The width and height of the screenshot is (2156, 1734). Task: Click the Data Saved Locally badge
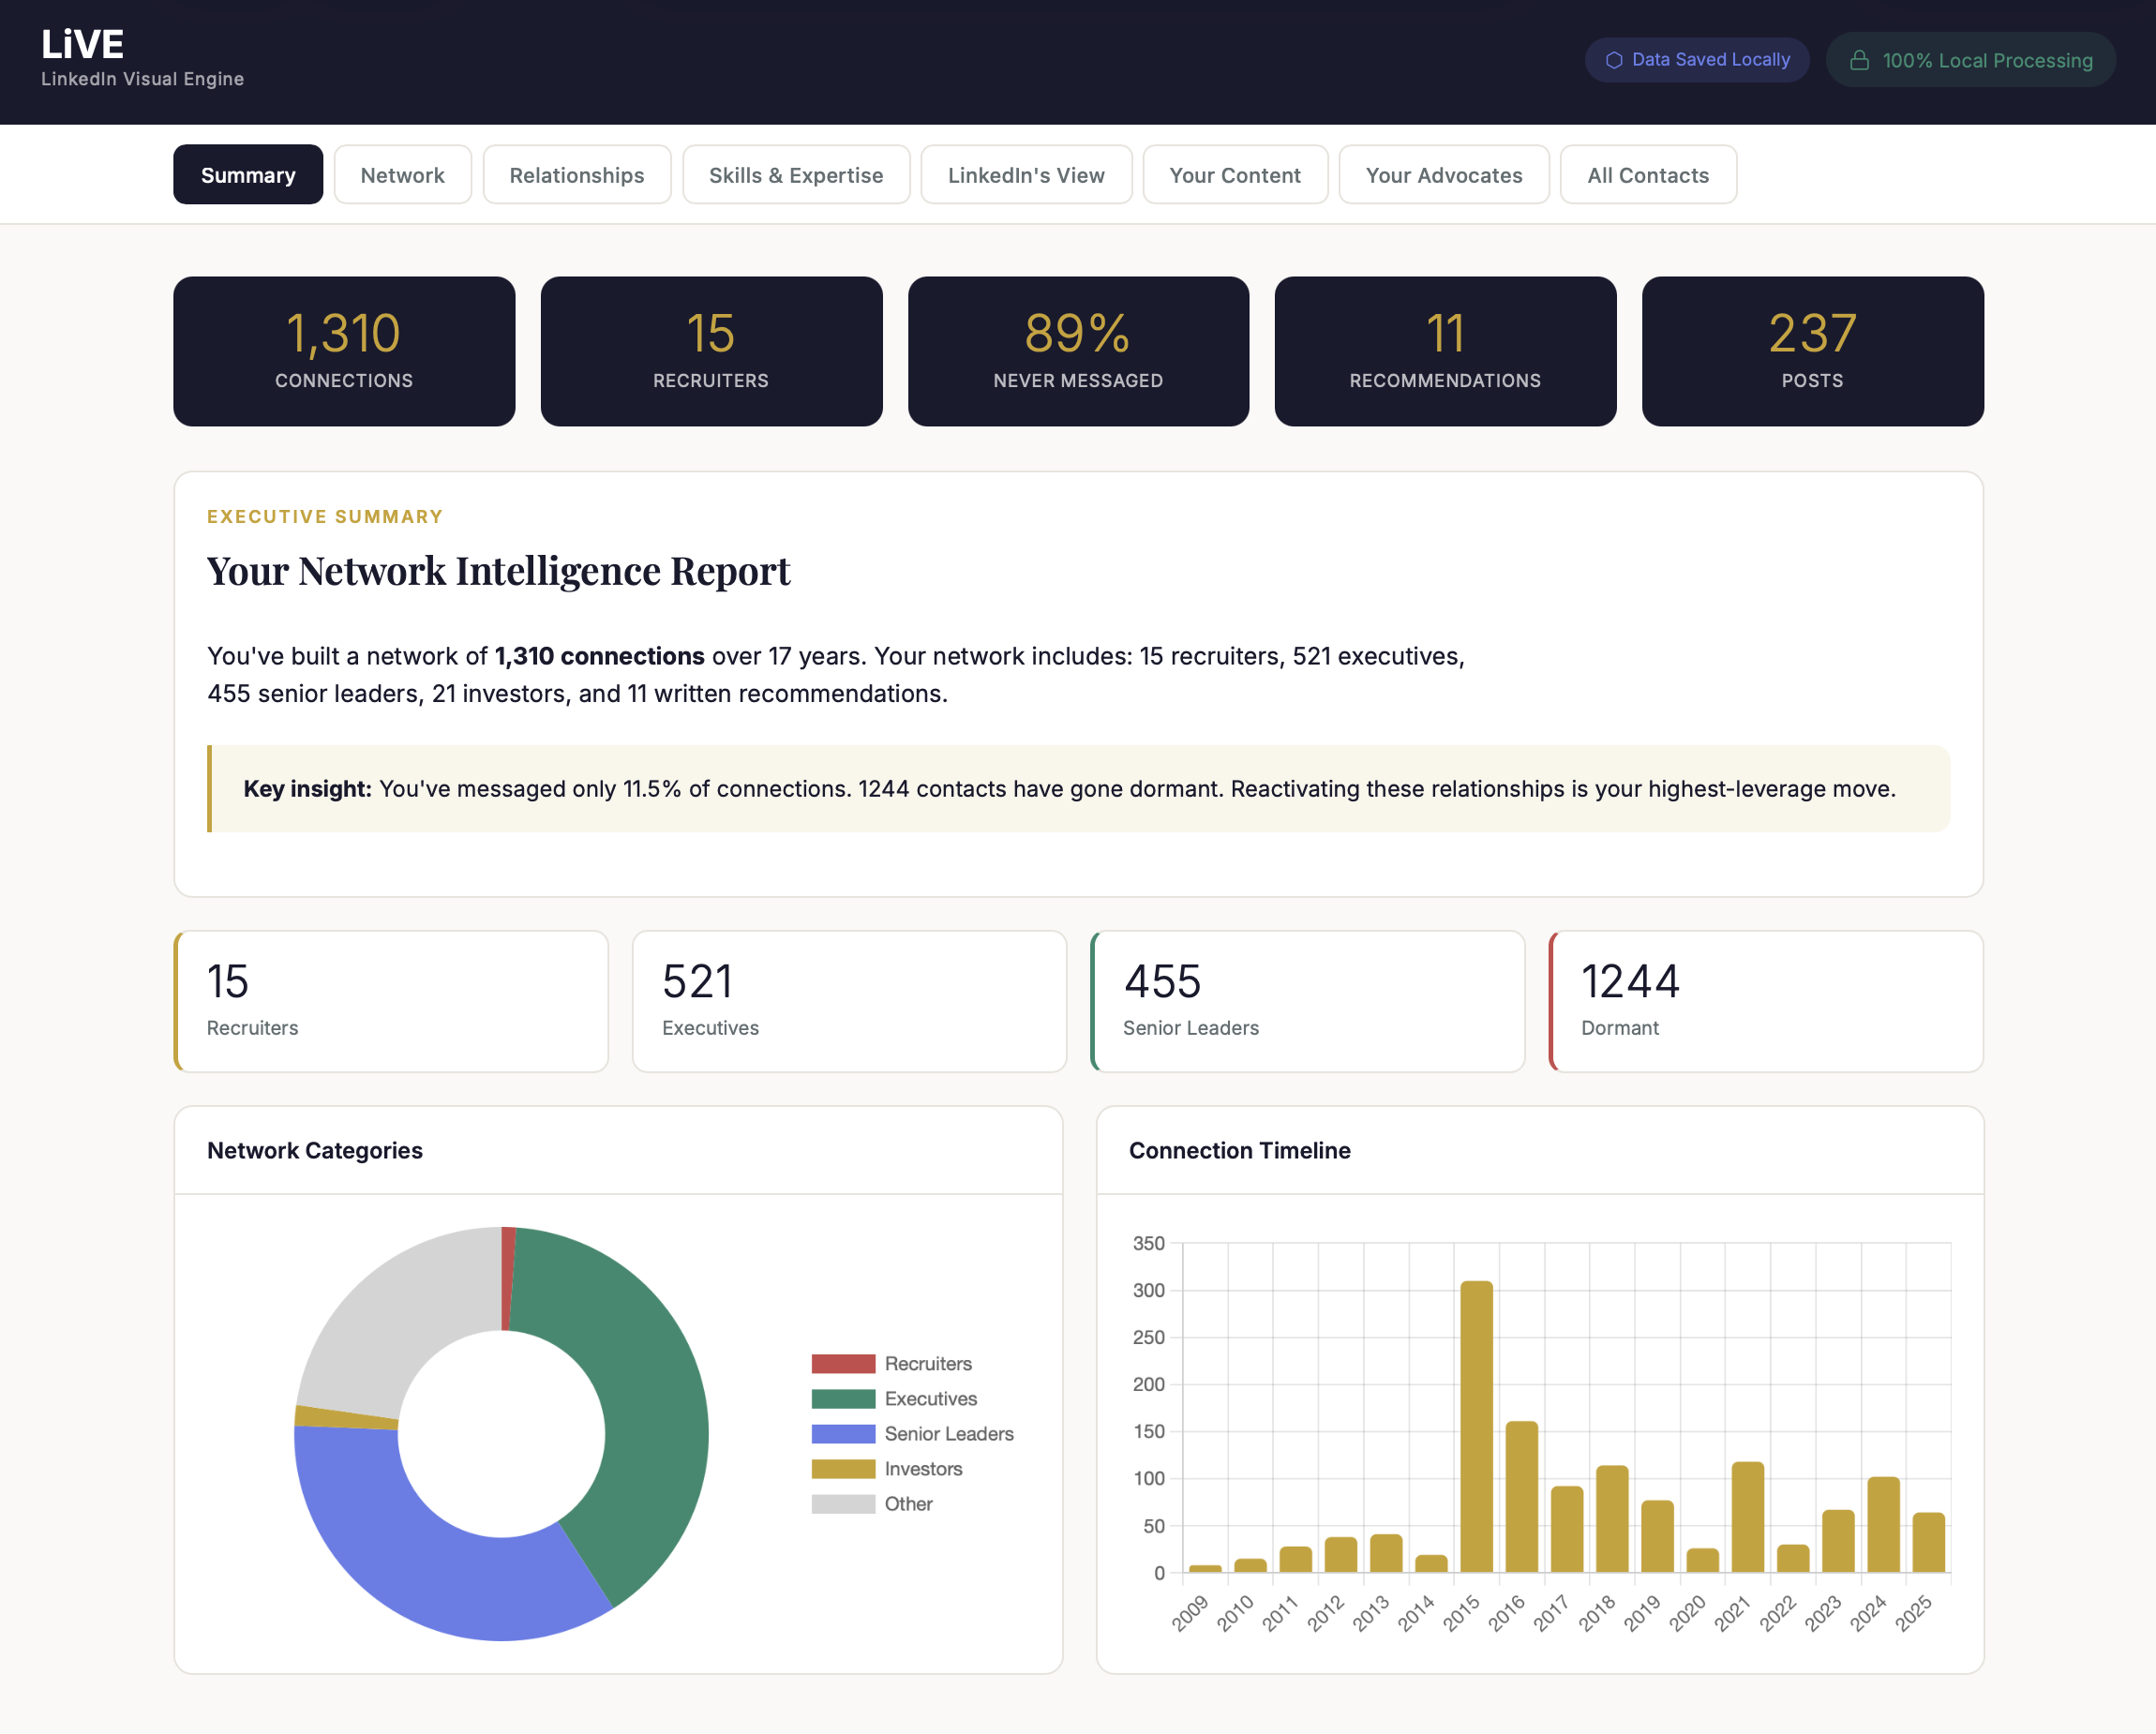point(1697,59)
